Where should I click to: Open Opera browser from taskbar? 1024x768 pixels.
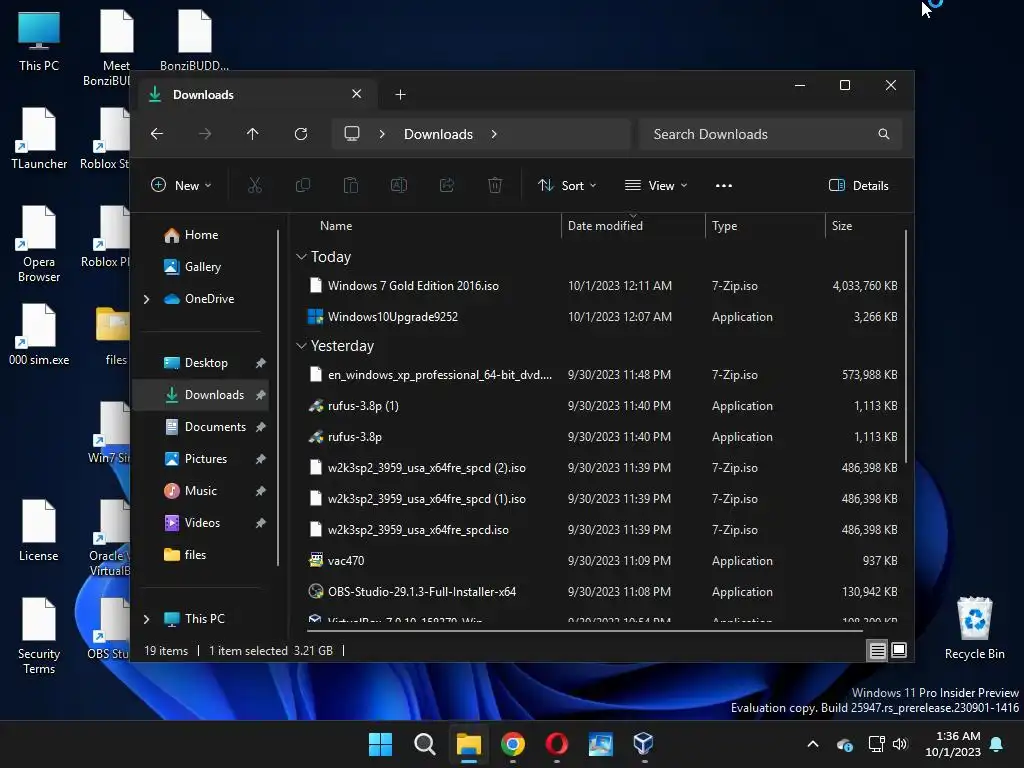coord(556,744)
